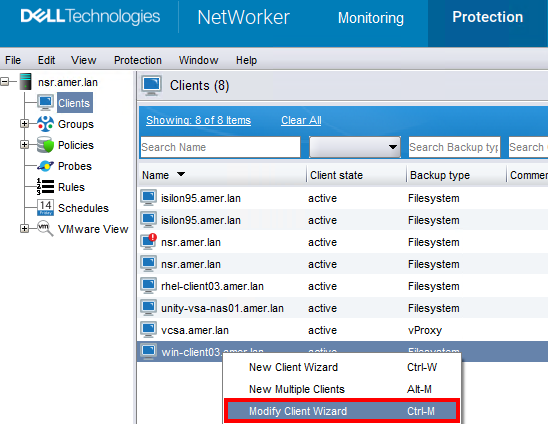Viewport: 548px width, 424px height.
Task: Click the Clear All link
Action: point(301,120)
